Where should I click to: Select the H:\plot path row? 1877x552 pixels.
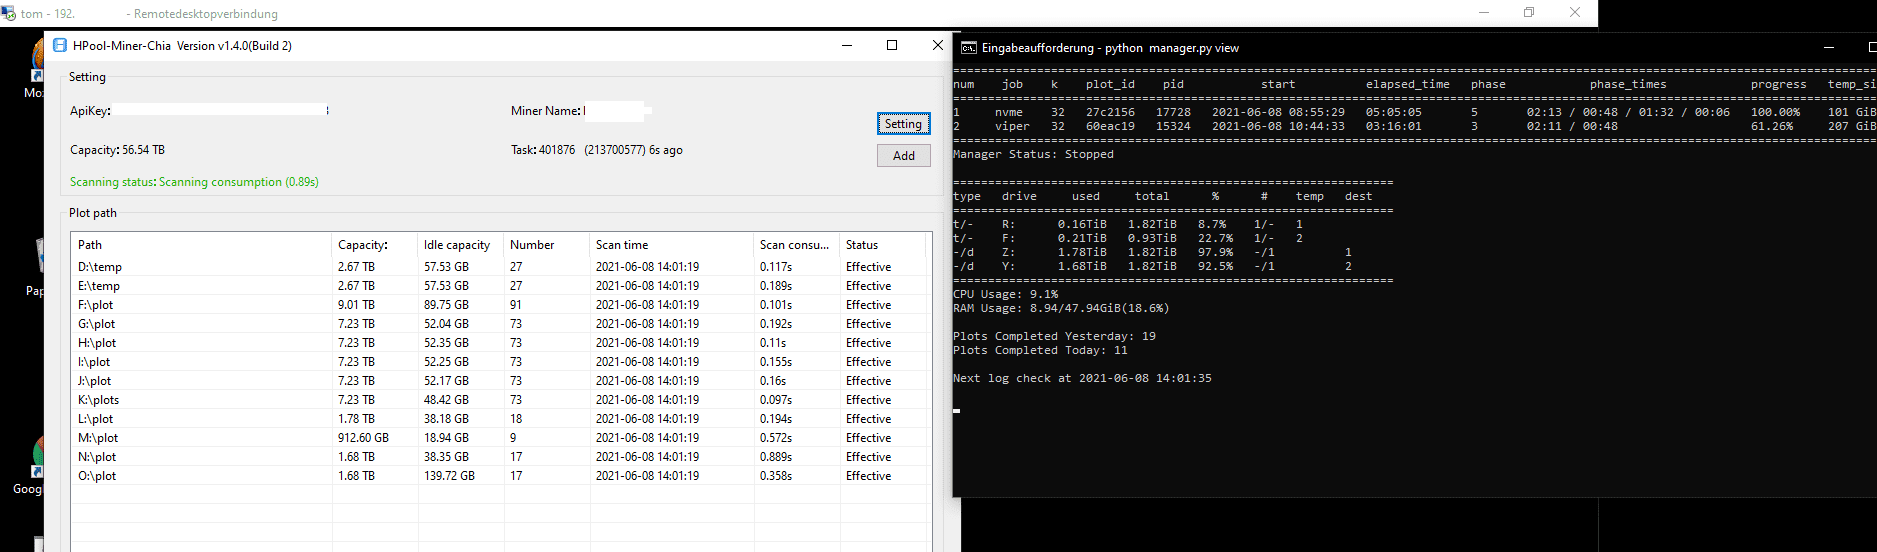pos(499,343)
